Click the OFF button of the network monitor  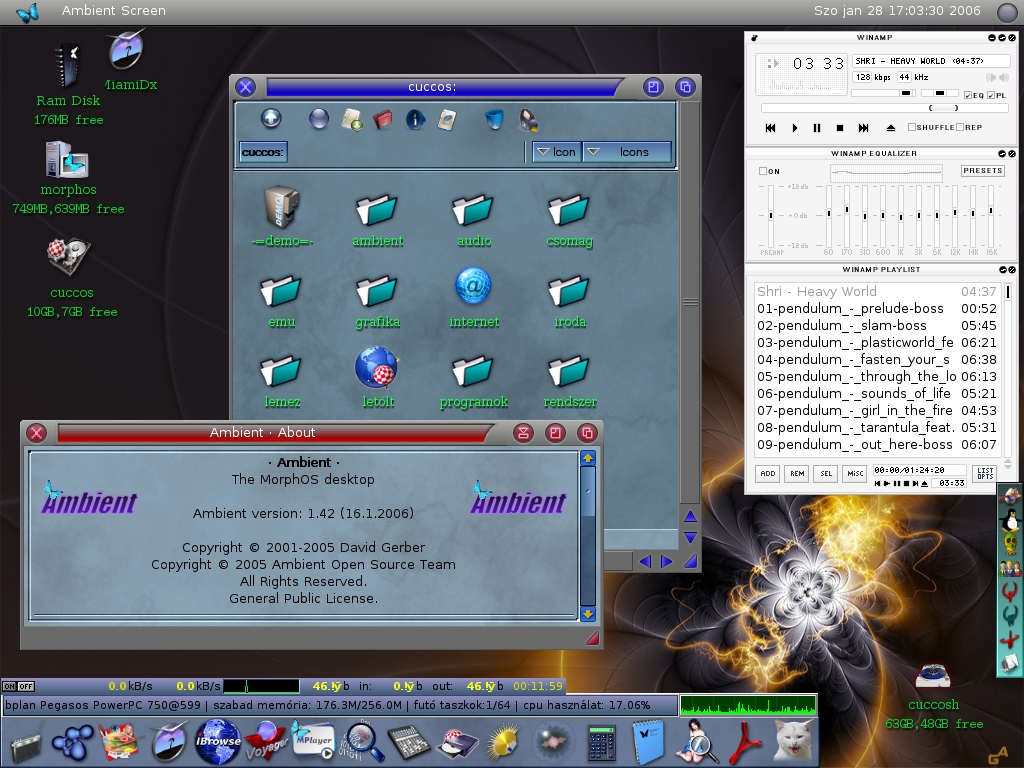(x=25, y=686)
